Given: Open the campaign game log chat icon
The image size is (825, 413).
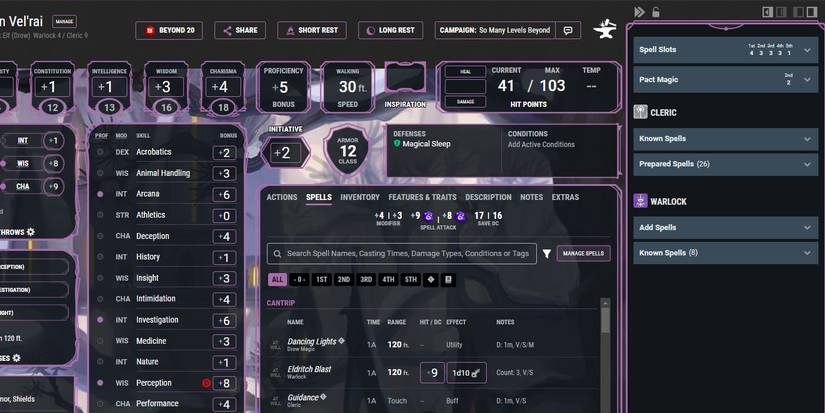Looking at the screenshot, I should [567, 31].
